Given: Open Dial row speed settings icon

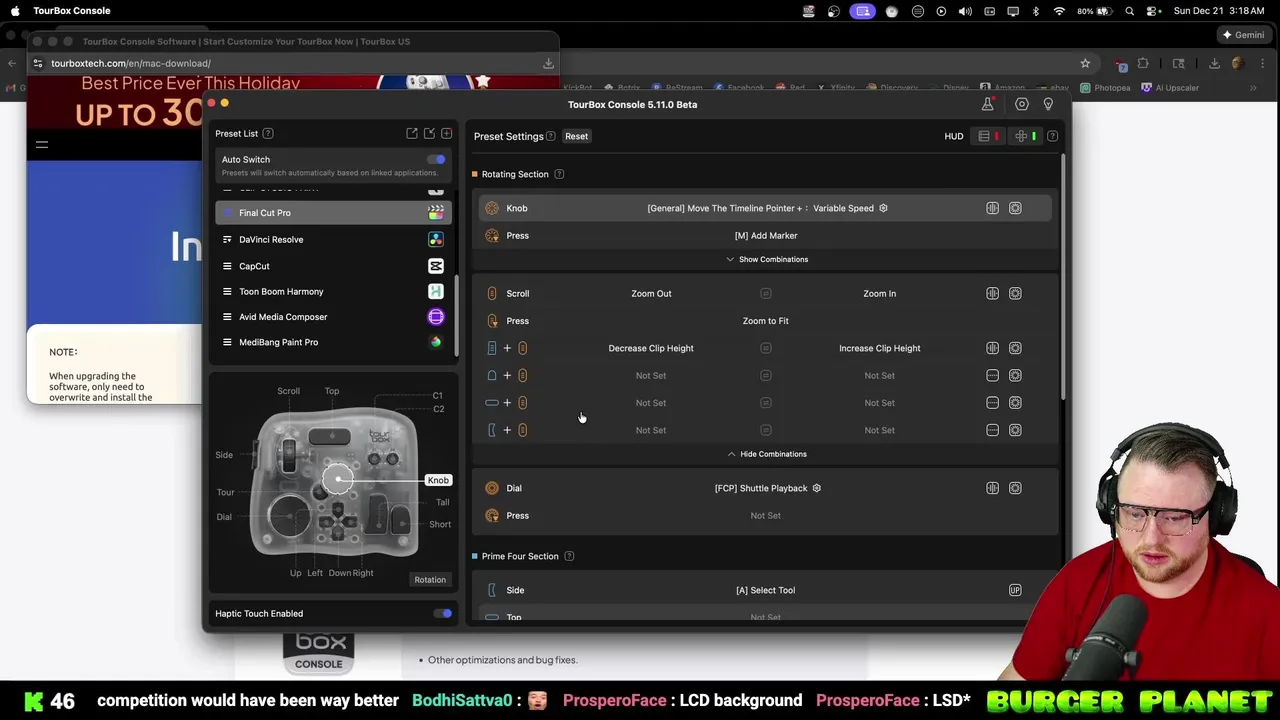Looking at the screenshot, I should point(1015,488).
